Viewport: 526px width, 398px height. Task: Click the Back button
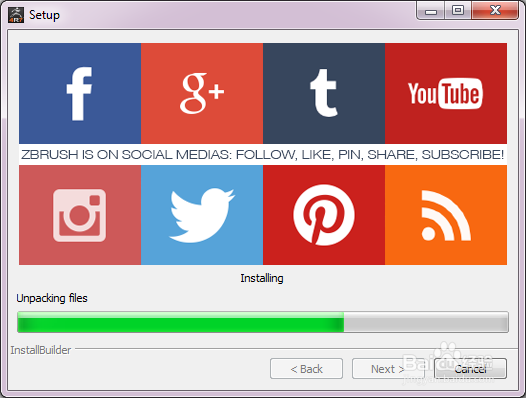(x=306, y=368)
